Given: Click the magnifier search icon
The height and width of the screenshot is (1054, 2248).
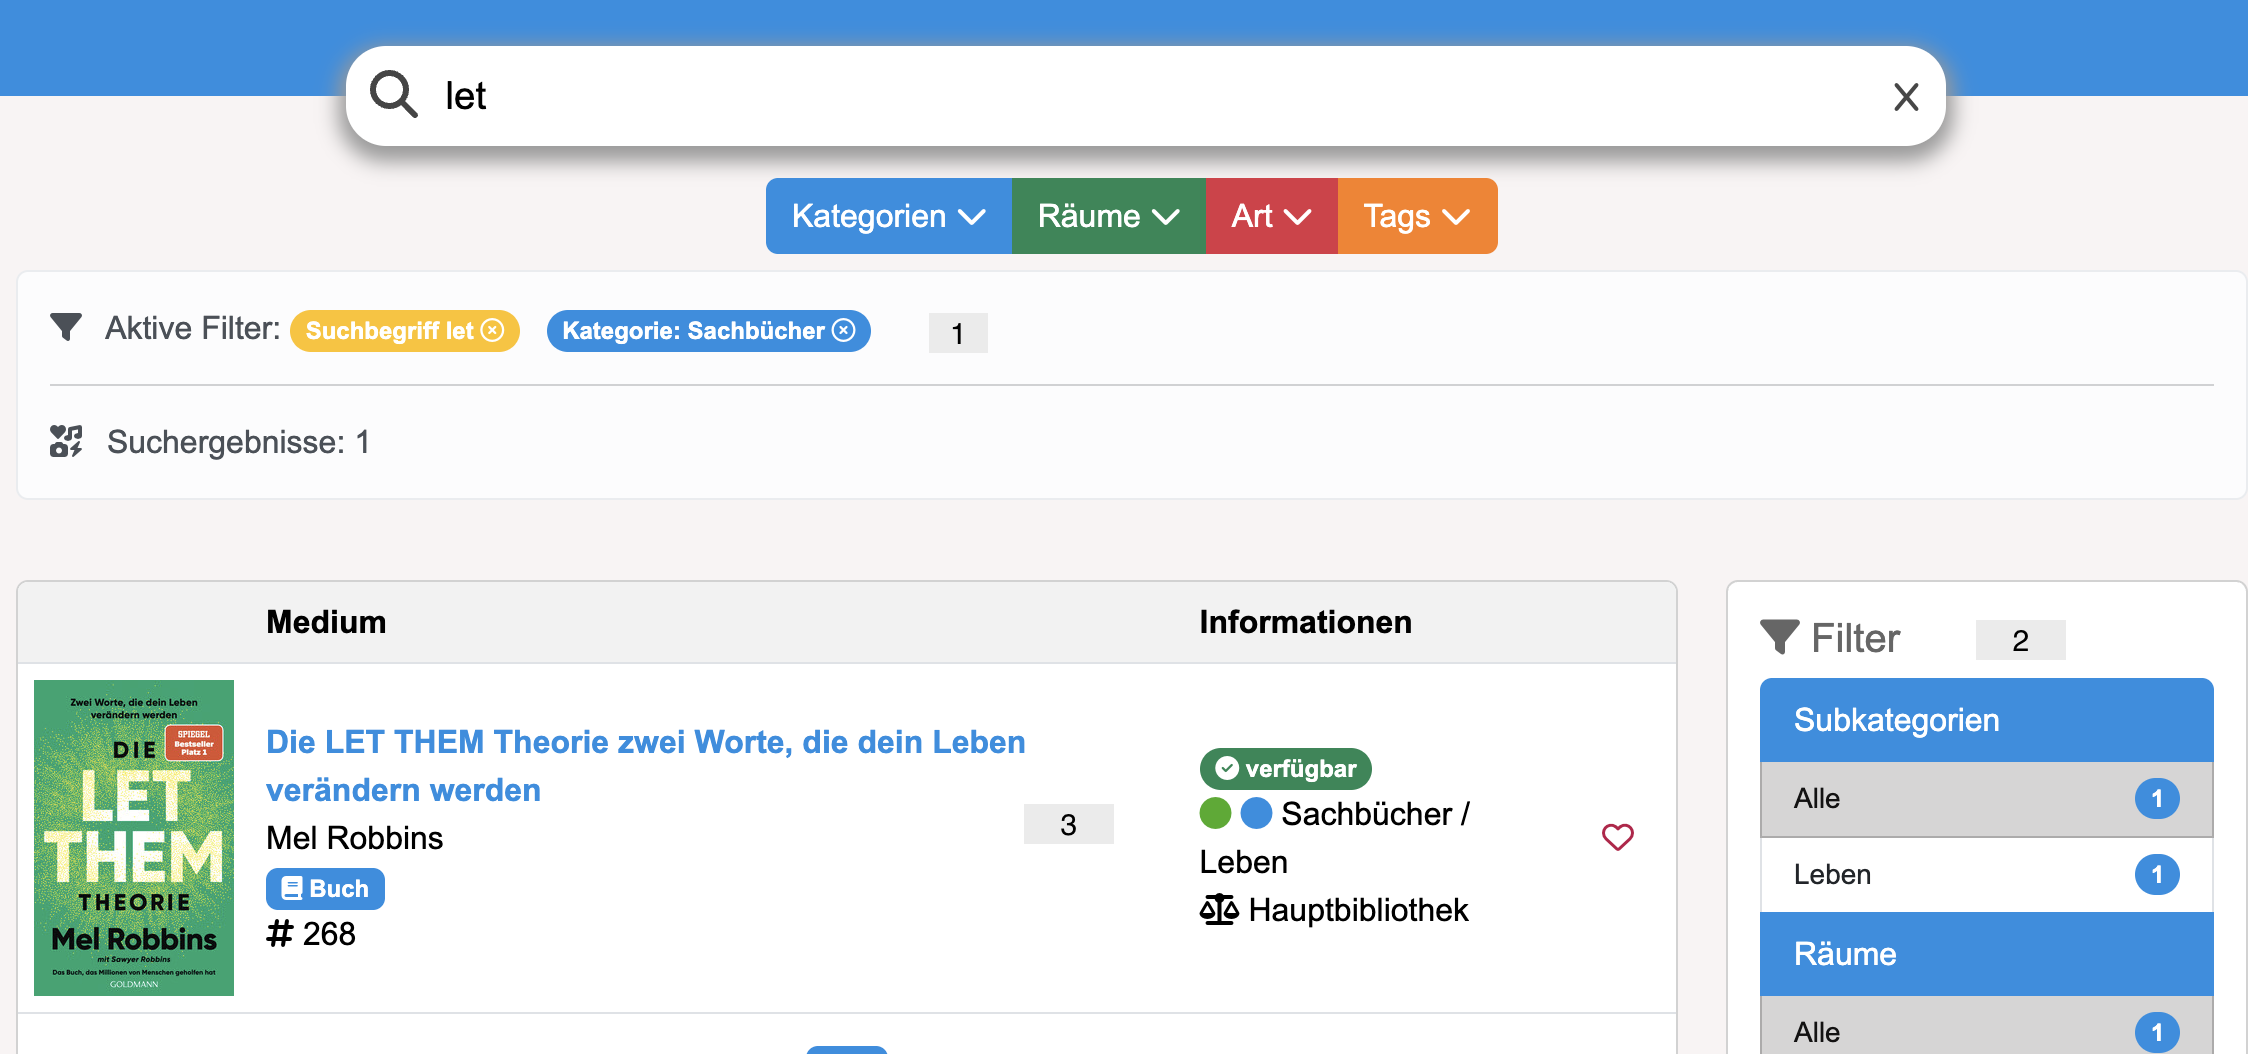Looking at the screenshot, I should point(394,95).
